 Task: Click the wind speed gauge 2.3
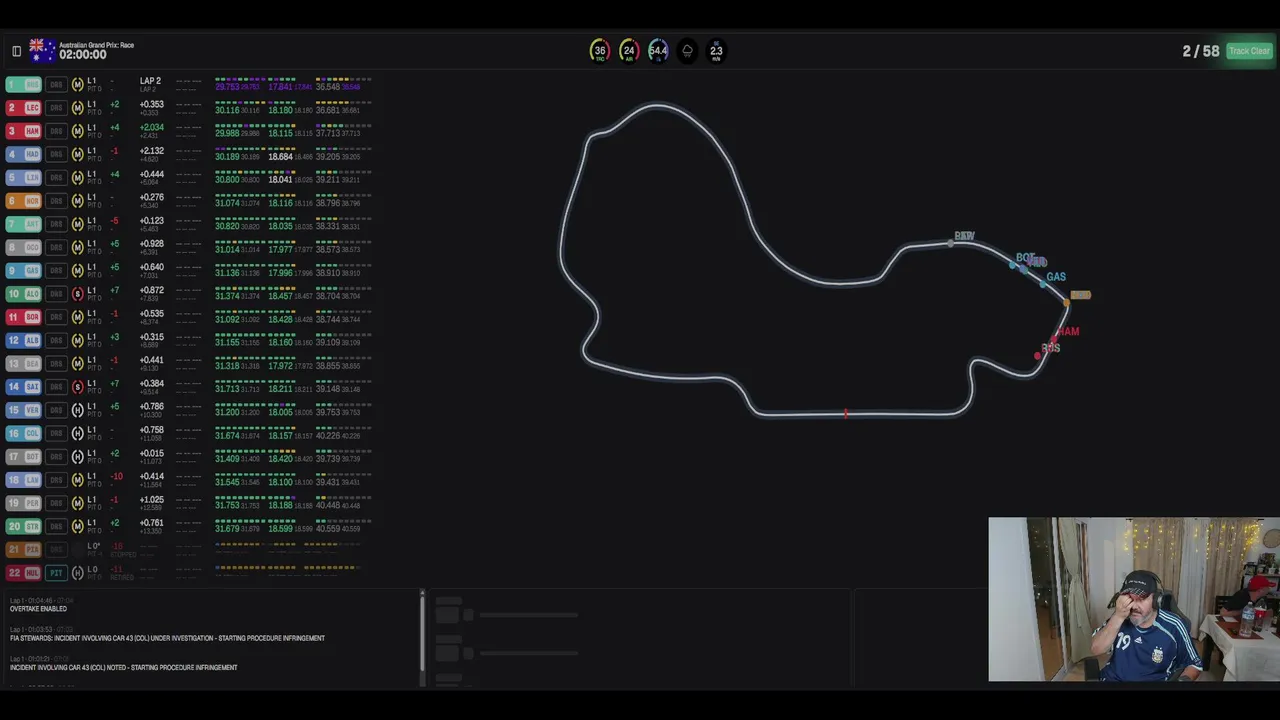point(716,51)
